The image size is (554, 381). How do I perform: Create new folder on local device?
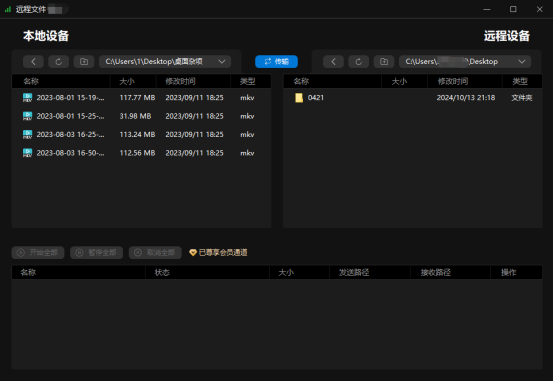click(x=84, y=61)
